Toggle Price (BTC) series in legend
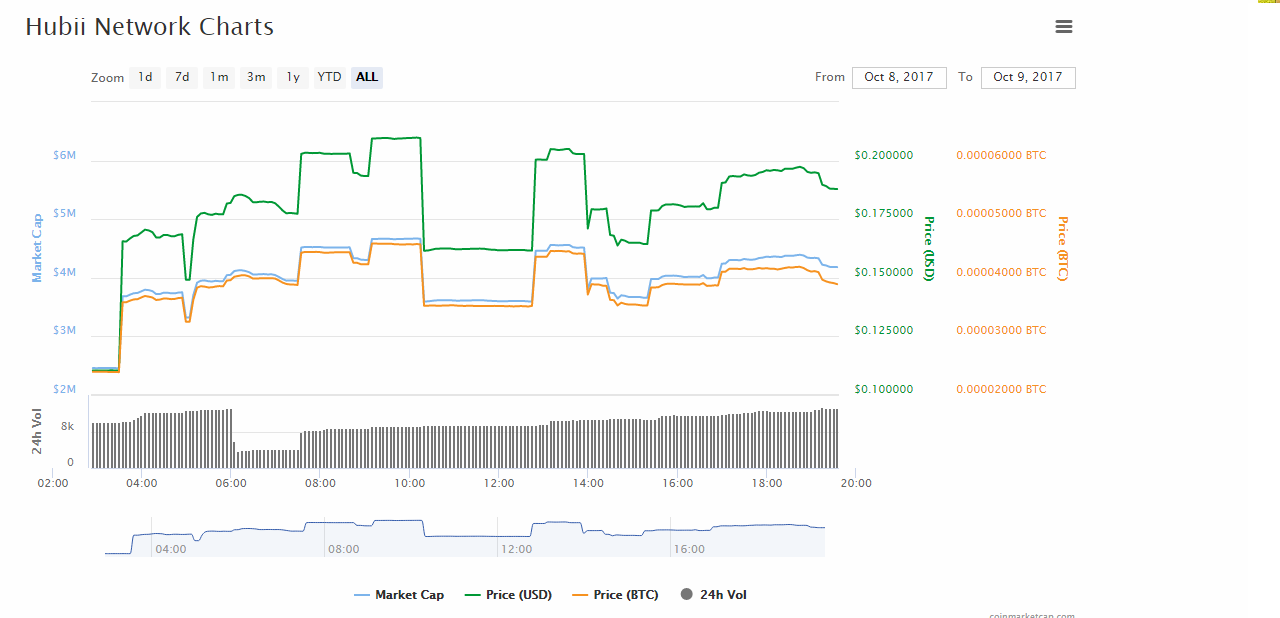This screenshot has width=1280, height=618. (x=615, y=595)
